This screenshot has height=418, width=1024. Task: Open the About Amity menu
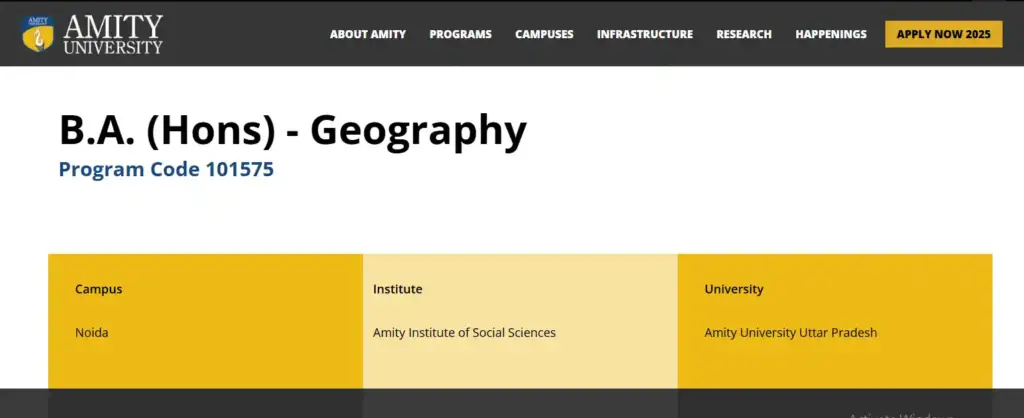368,34
